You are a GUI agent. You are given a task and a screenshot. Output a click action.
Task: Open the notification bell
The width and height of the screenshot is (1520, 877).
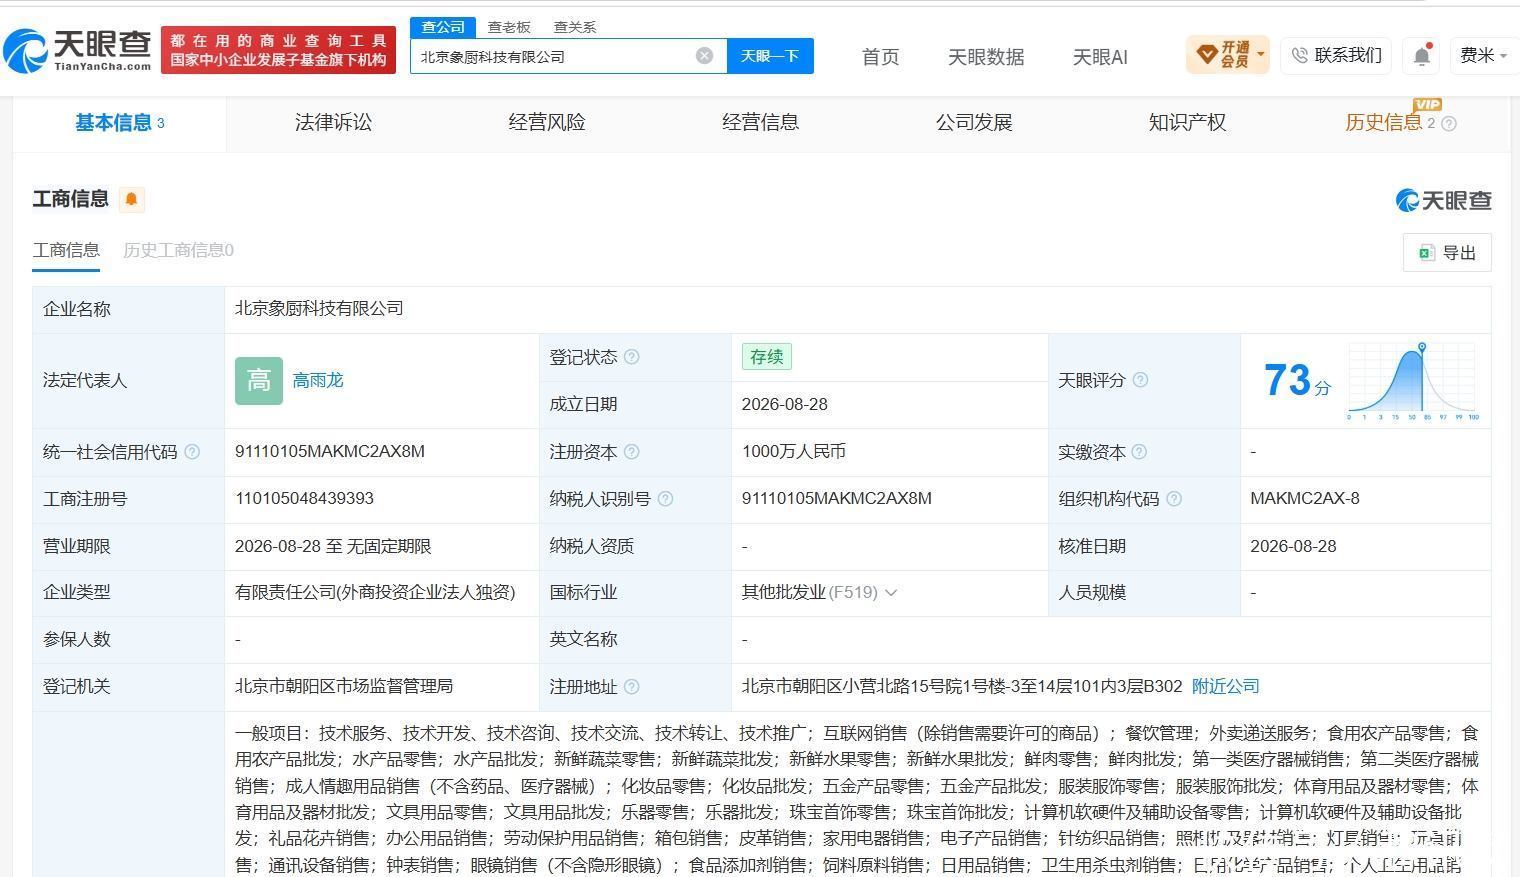tap(1421, 56)
